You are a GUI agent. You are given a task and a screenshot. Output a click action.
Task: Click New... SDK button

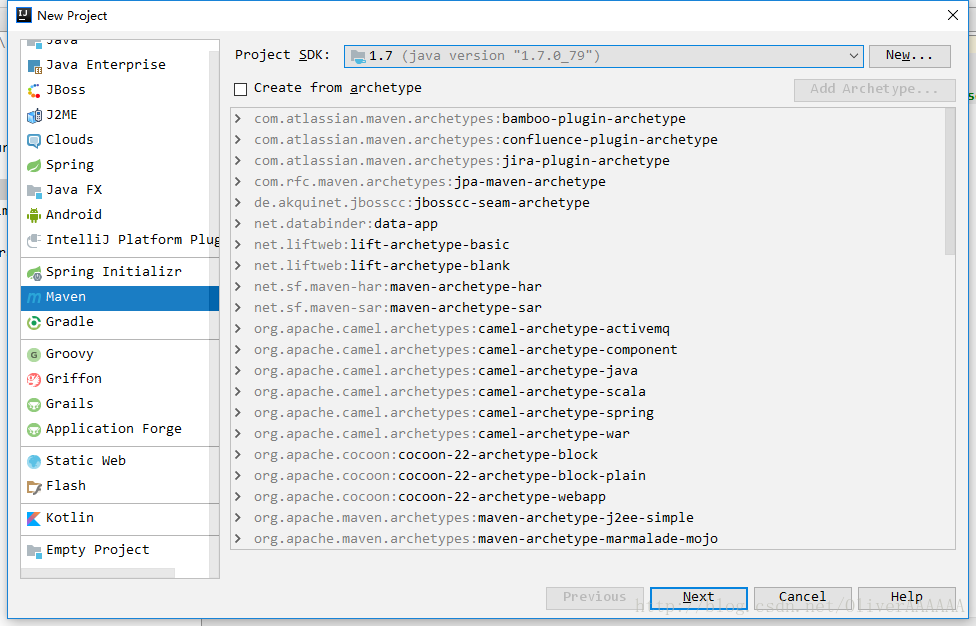coord(909,56)
